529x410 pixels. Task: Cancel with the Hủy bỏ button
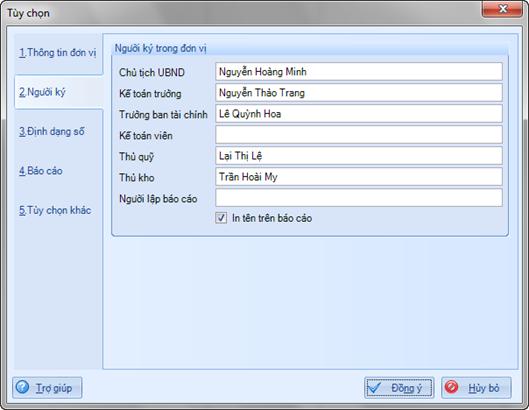pyautogui.click(x=476, y=388)
